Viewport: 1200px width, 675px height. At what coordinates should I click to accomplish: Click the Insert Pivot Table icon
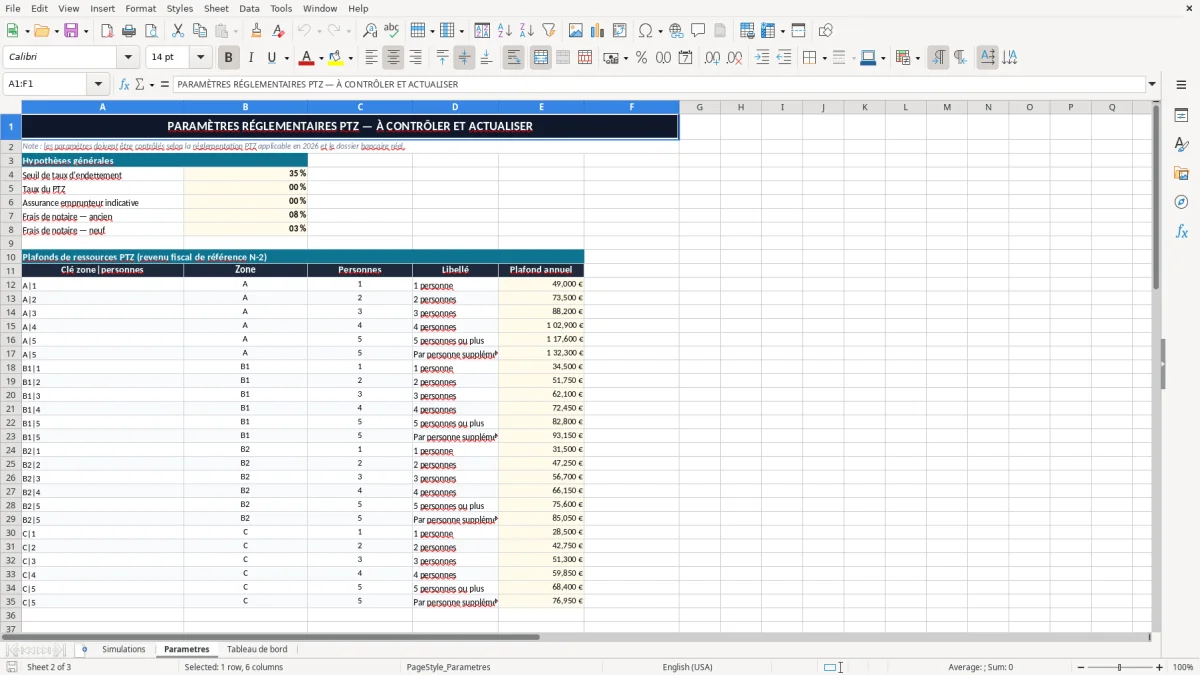click(620, 31)
